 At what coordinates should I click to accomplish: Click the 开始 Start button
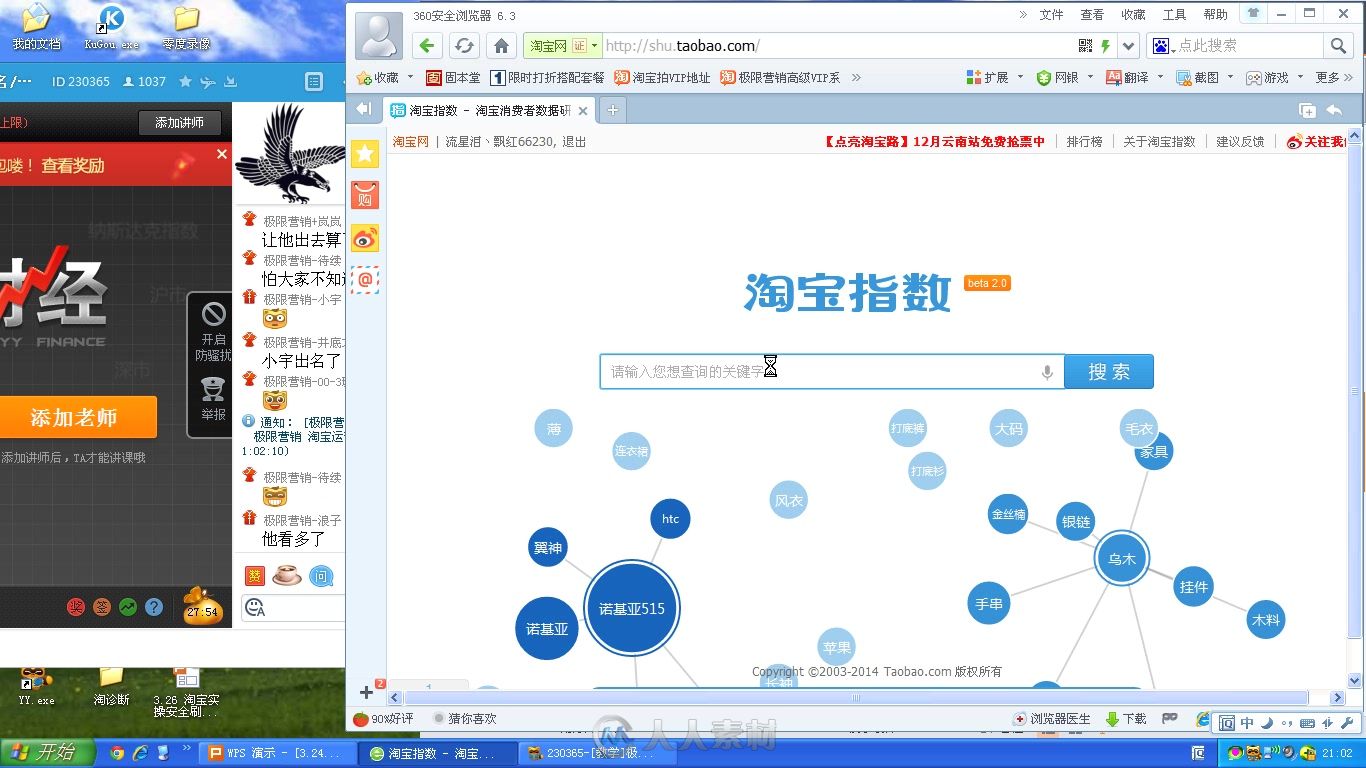click(48, 753)
